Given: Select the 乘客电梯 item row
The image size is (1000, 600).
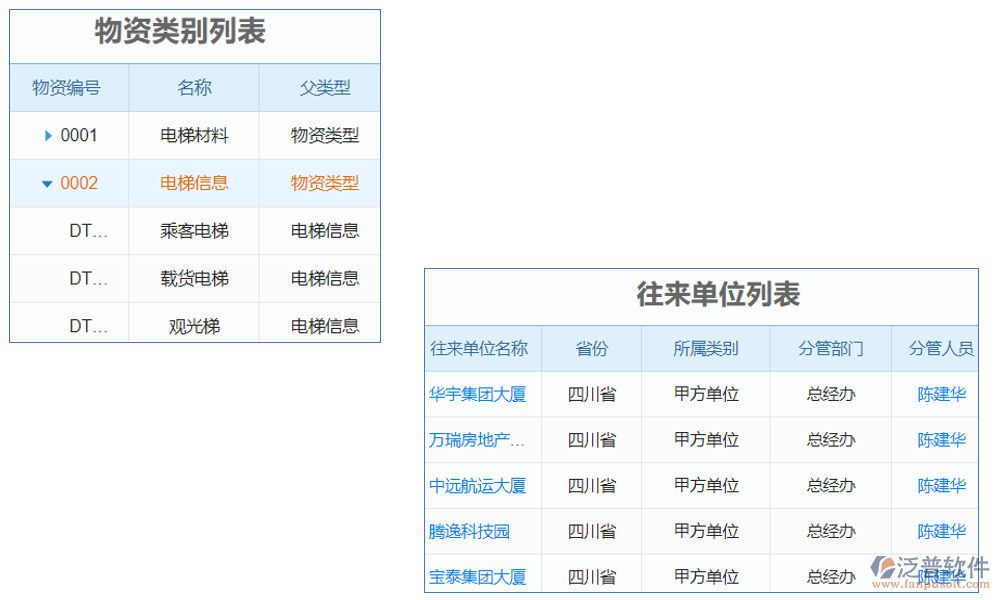Looking at the screenshot, I should [x=193, y=230].
